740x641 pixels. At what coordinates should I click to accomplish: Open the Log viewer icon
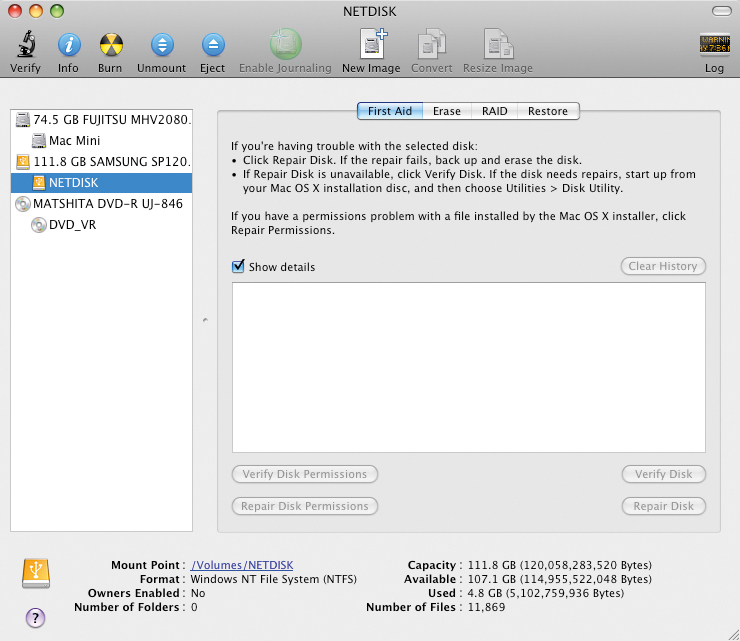(714, 45)
